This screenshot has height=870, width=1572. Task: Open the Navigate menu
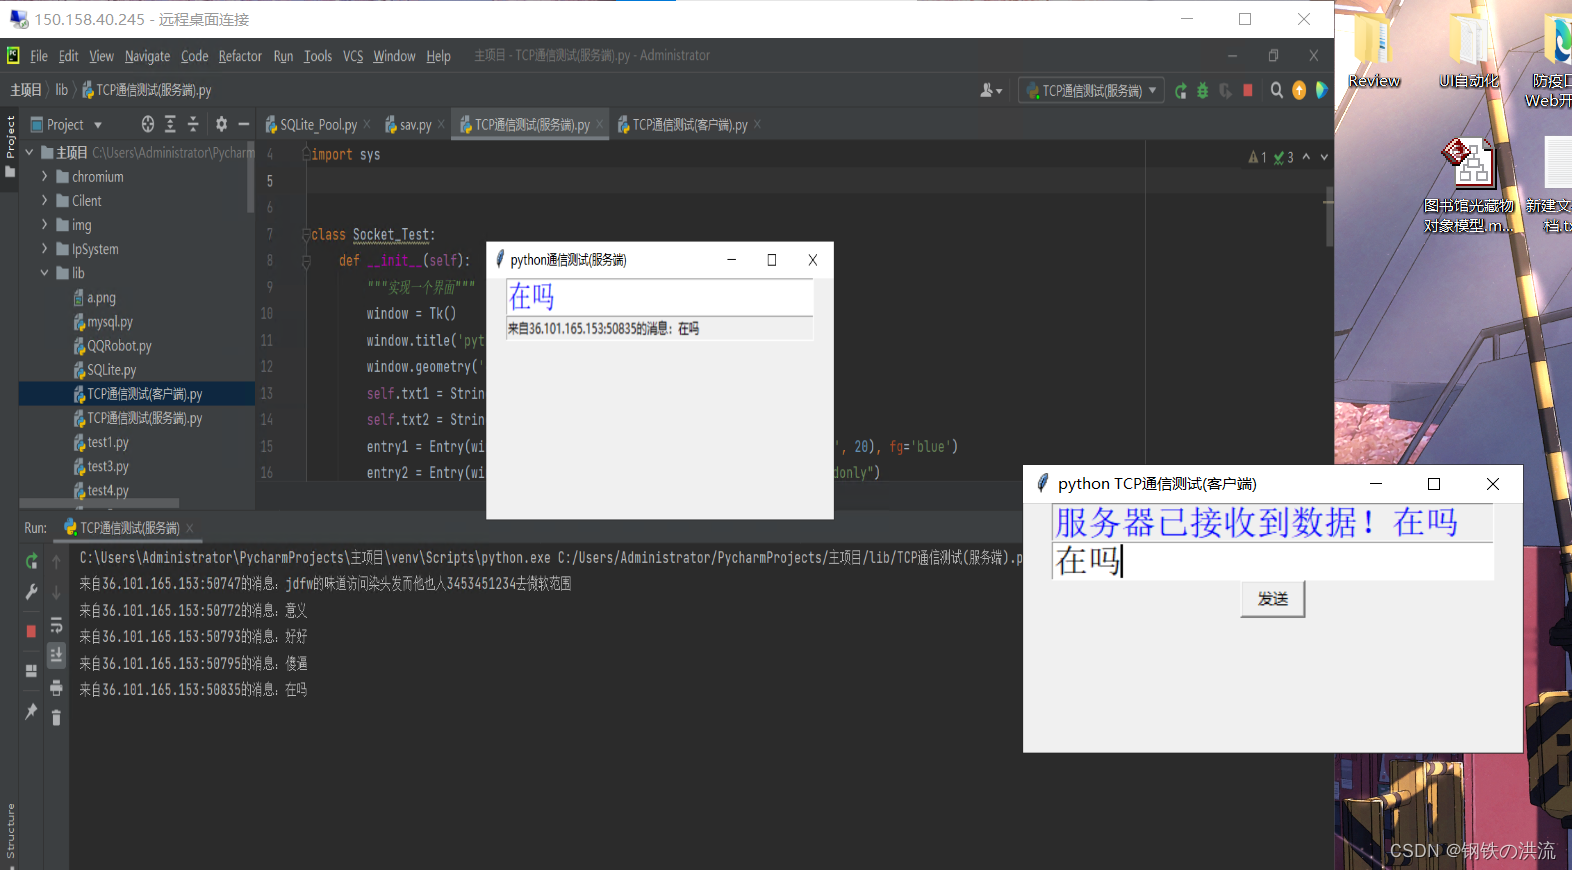tap(147, 56)
